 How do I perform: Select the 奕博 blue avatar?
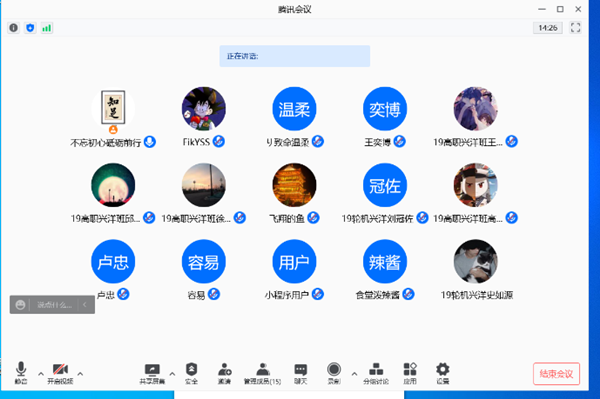tap(385, 109)
